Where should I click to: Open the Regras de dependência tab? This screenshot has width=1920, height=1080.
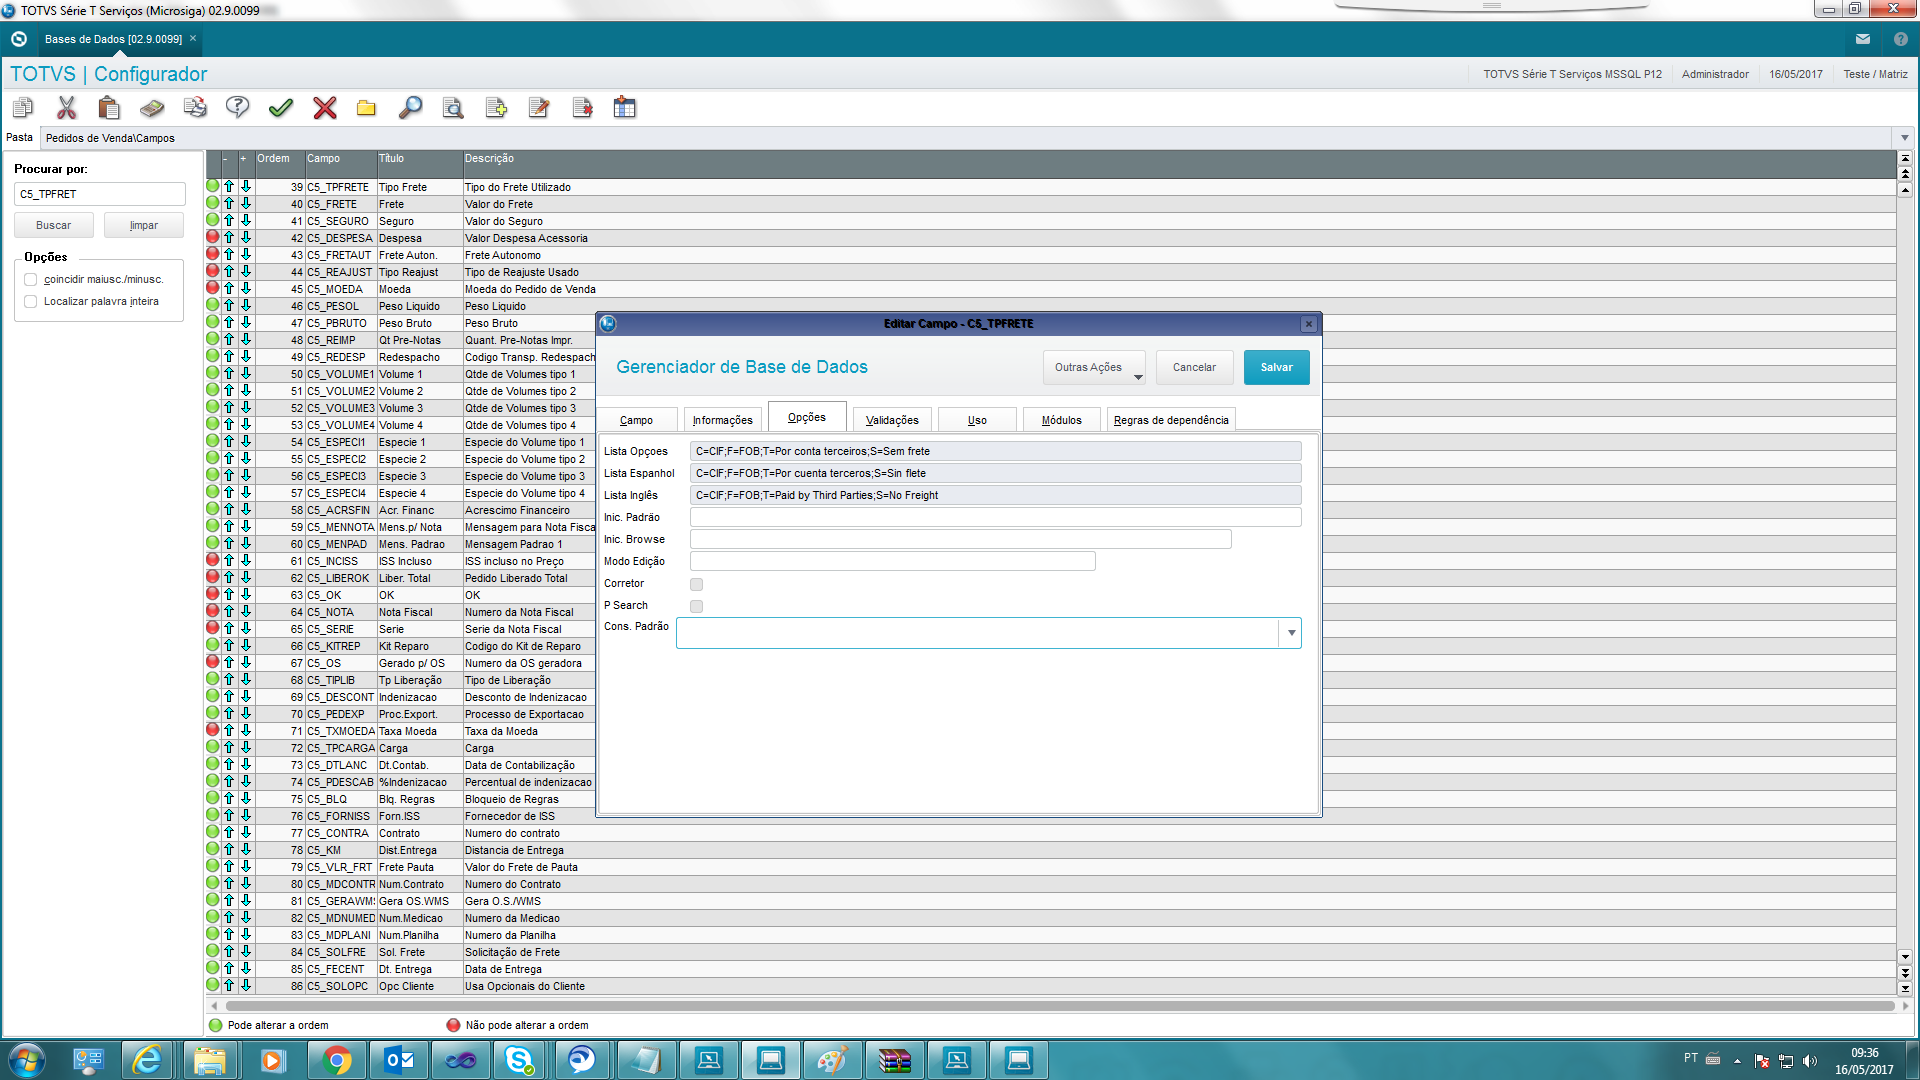tap(1170, 420)
